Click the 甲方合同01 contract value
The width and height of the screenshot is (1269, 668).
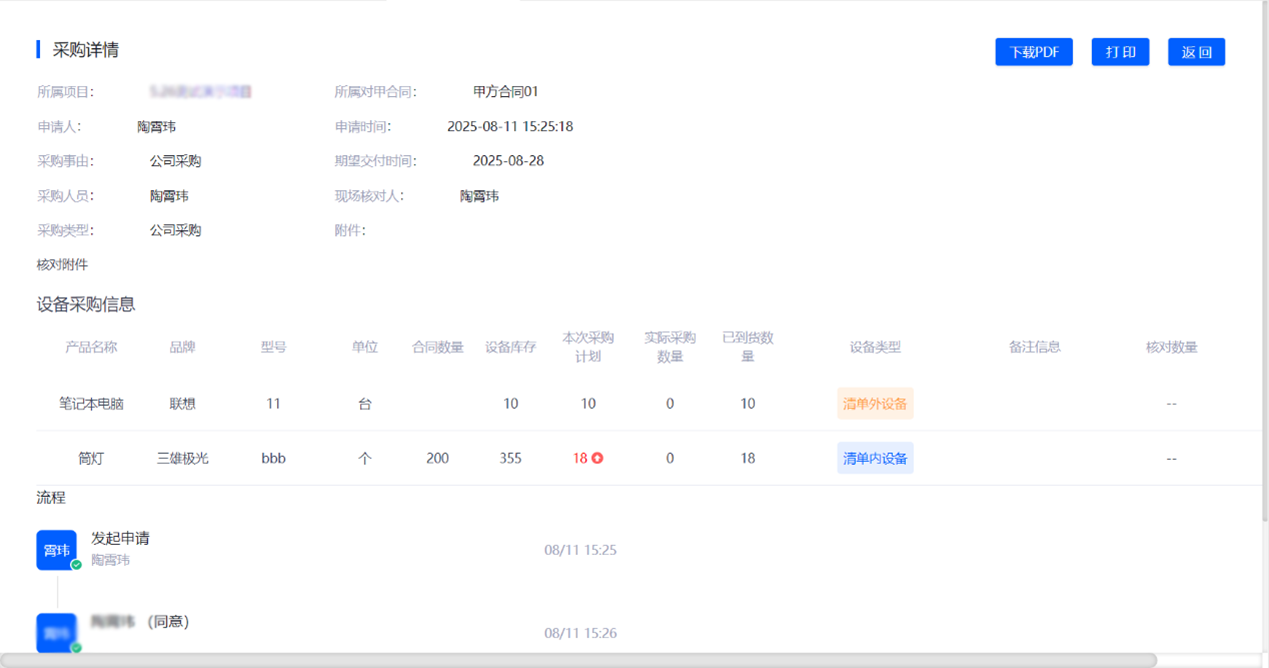(506, 92)
